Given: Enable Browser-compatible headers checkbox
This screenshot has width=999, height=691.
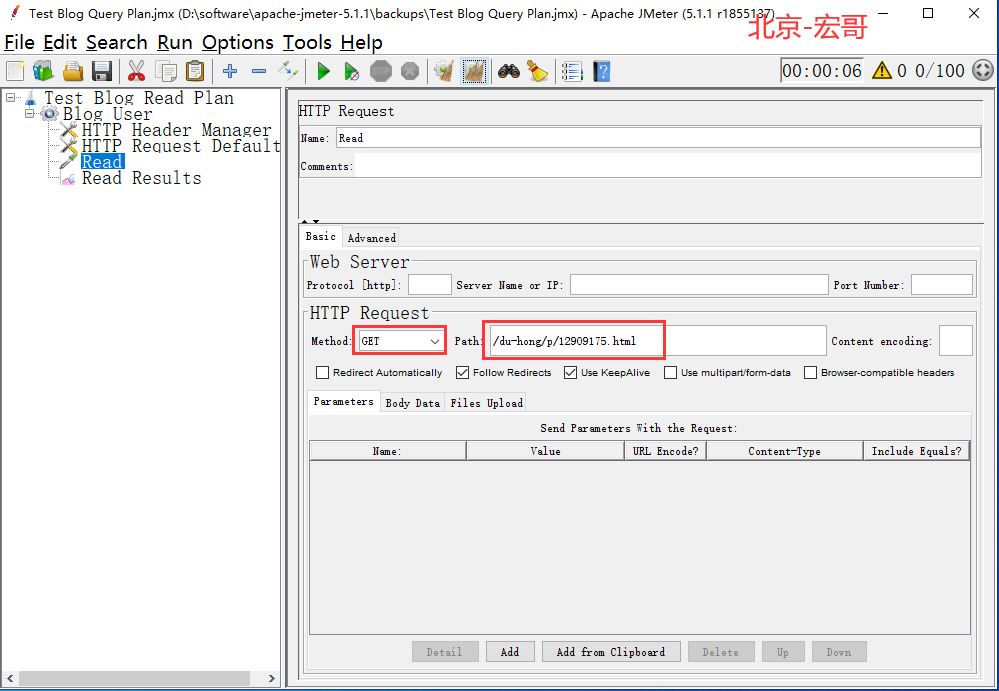Looking at the screenshot, I should (x=810, y=373).
